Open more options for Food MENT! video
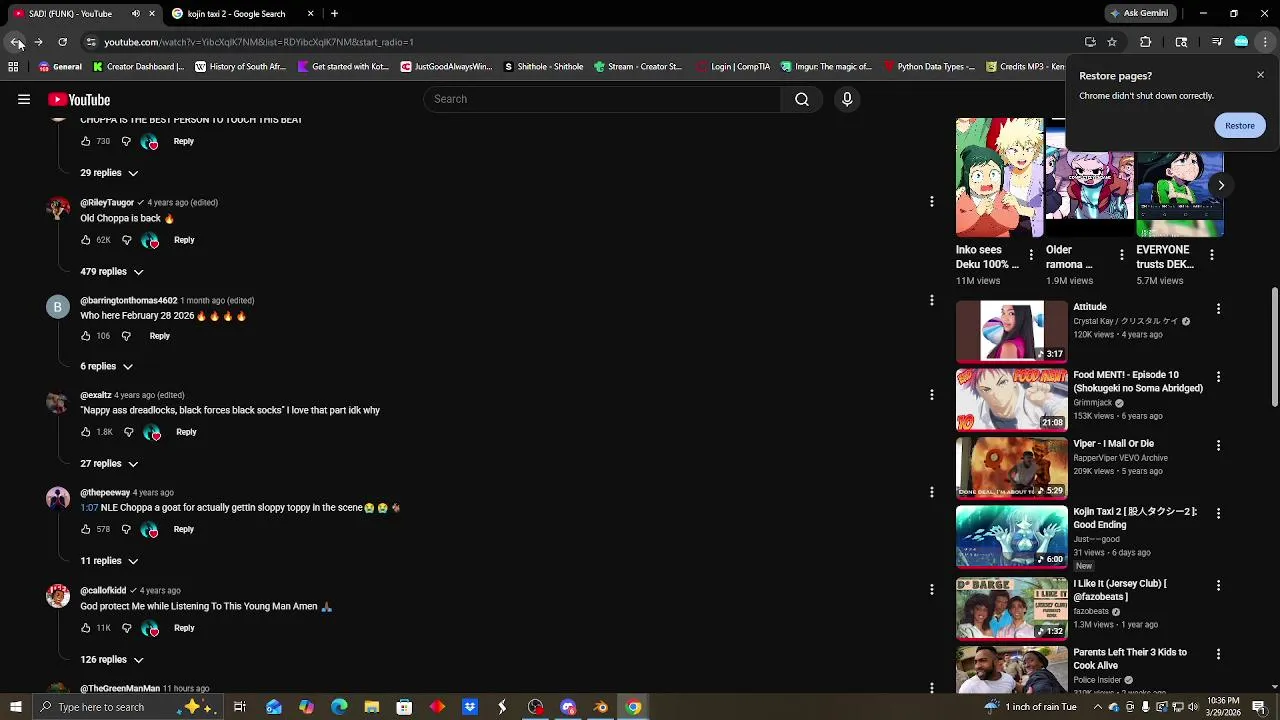Viewport: 1280px width, 720px height. pyautogui.click(x=1218, y=377)
